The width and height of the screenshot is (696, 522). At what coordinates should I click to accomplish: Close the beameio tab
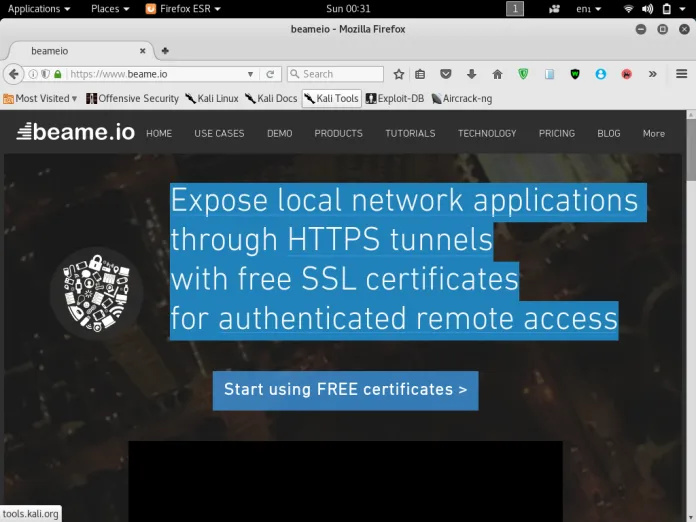click(x=143, y=50)
